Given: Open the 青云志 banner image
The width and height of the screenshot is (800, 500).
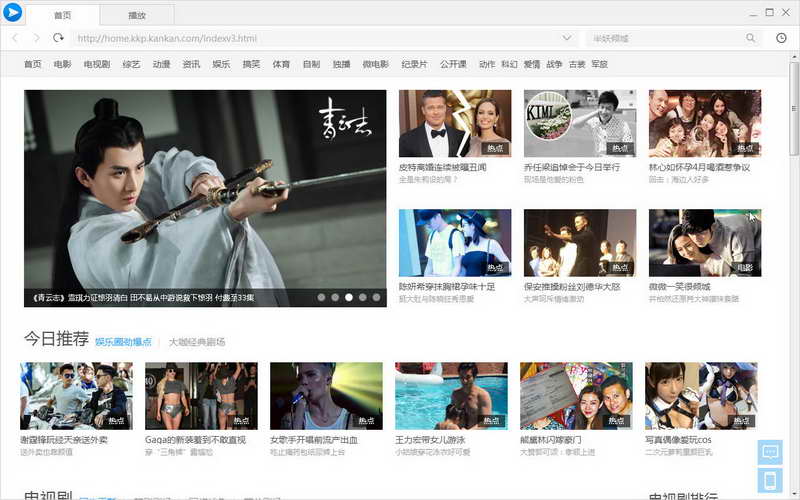Looking at the screenshot, I should point(205,190).
